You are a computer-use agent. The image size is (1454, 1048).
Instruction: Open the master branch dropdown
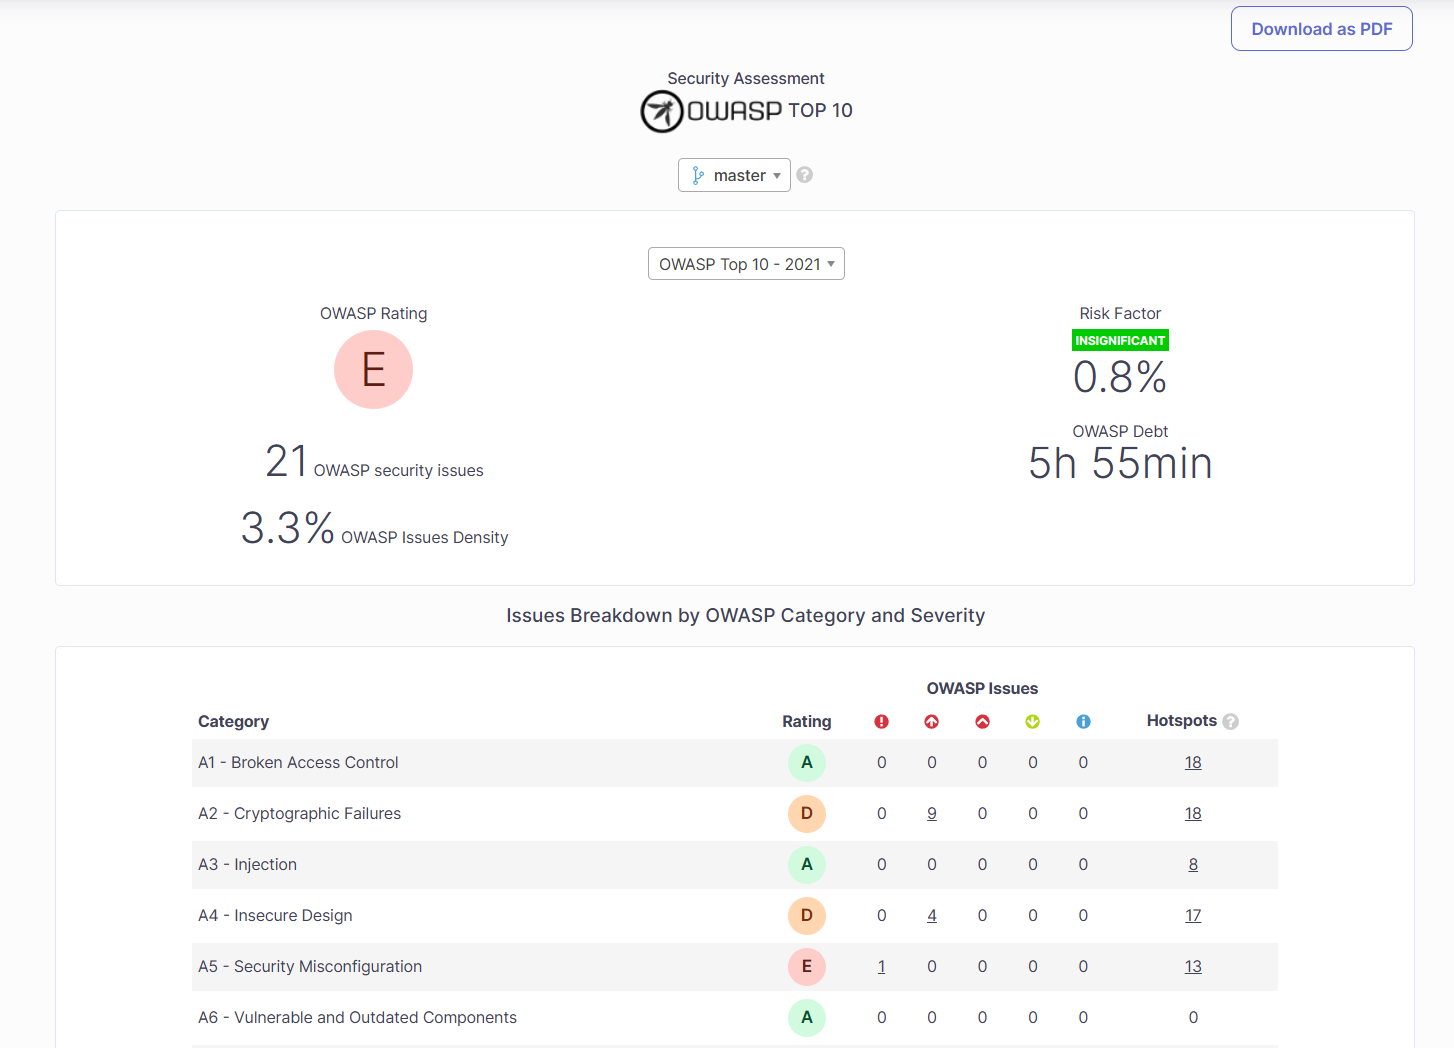[x=734, y=175]
